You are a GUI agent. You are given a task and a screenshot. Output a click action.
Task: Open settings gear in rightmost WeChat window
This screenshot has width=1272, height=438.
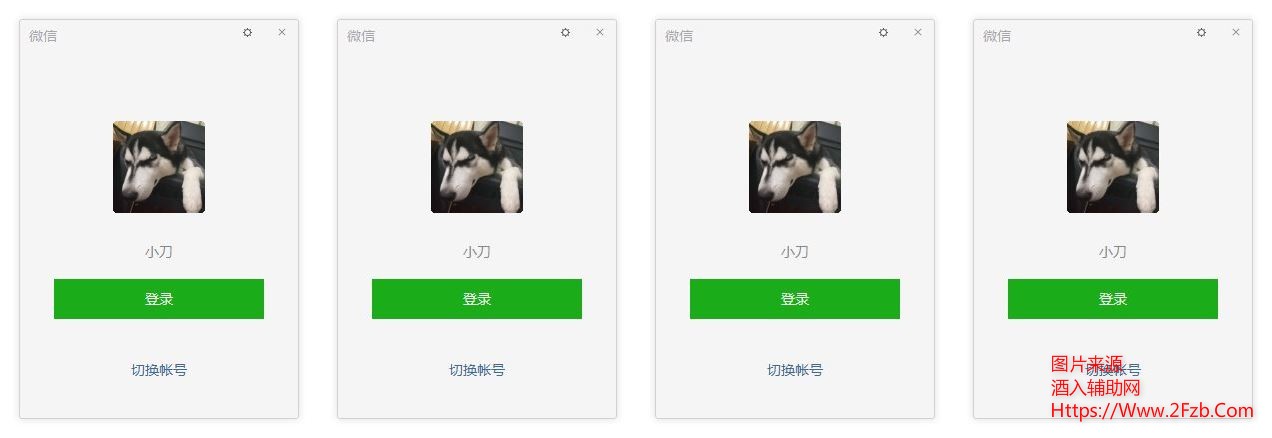[1202, 32]
